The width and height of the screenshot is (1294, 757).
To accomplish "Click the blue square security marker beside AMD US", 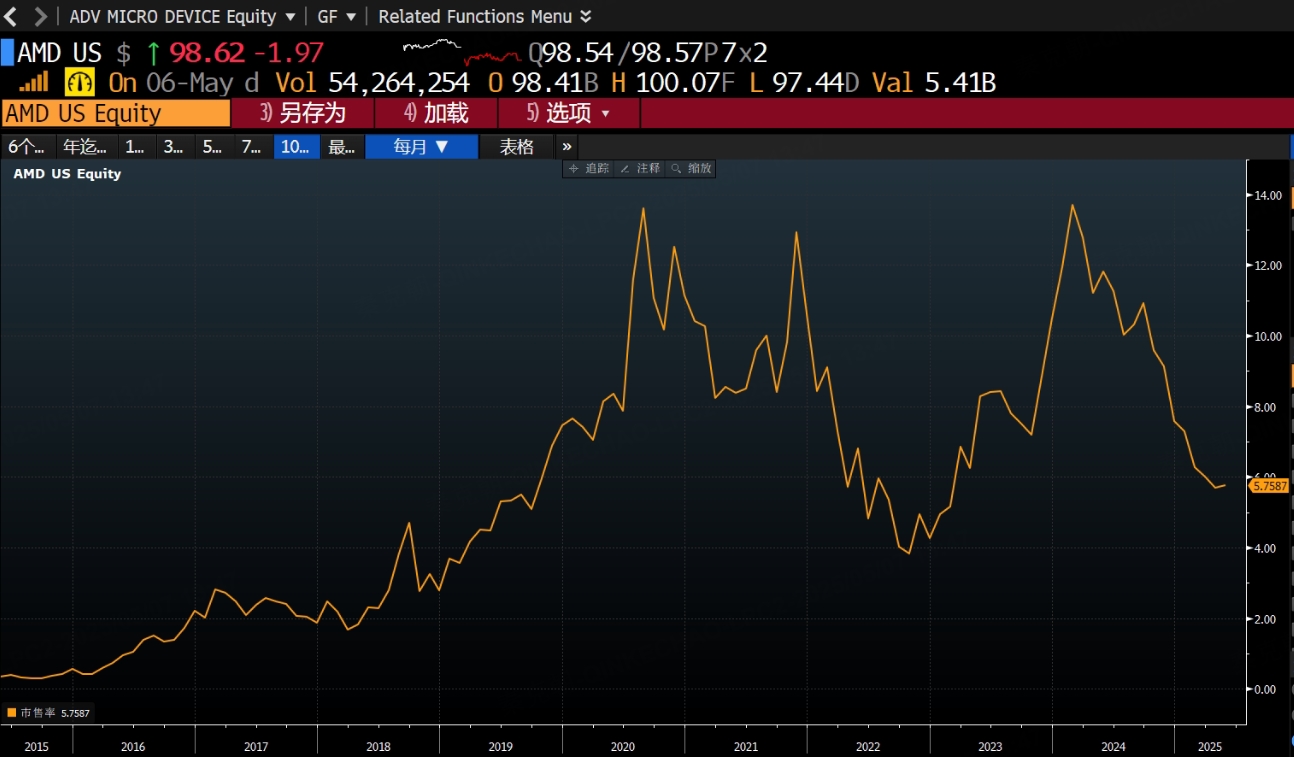I will pyautogui.click(x=7, y=51).
